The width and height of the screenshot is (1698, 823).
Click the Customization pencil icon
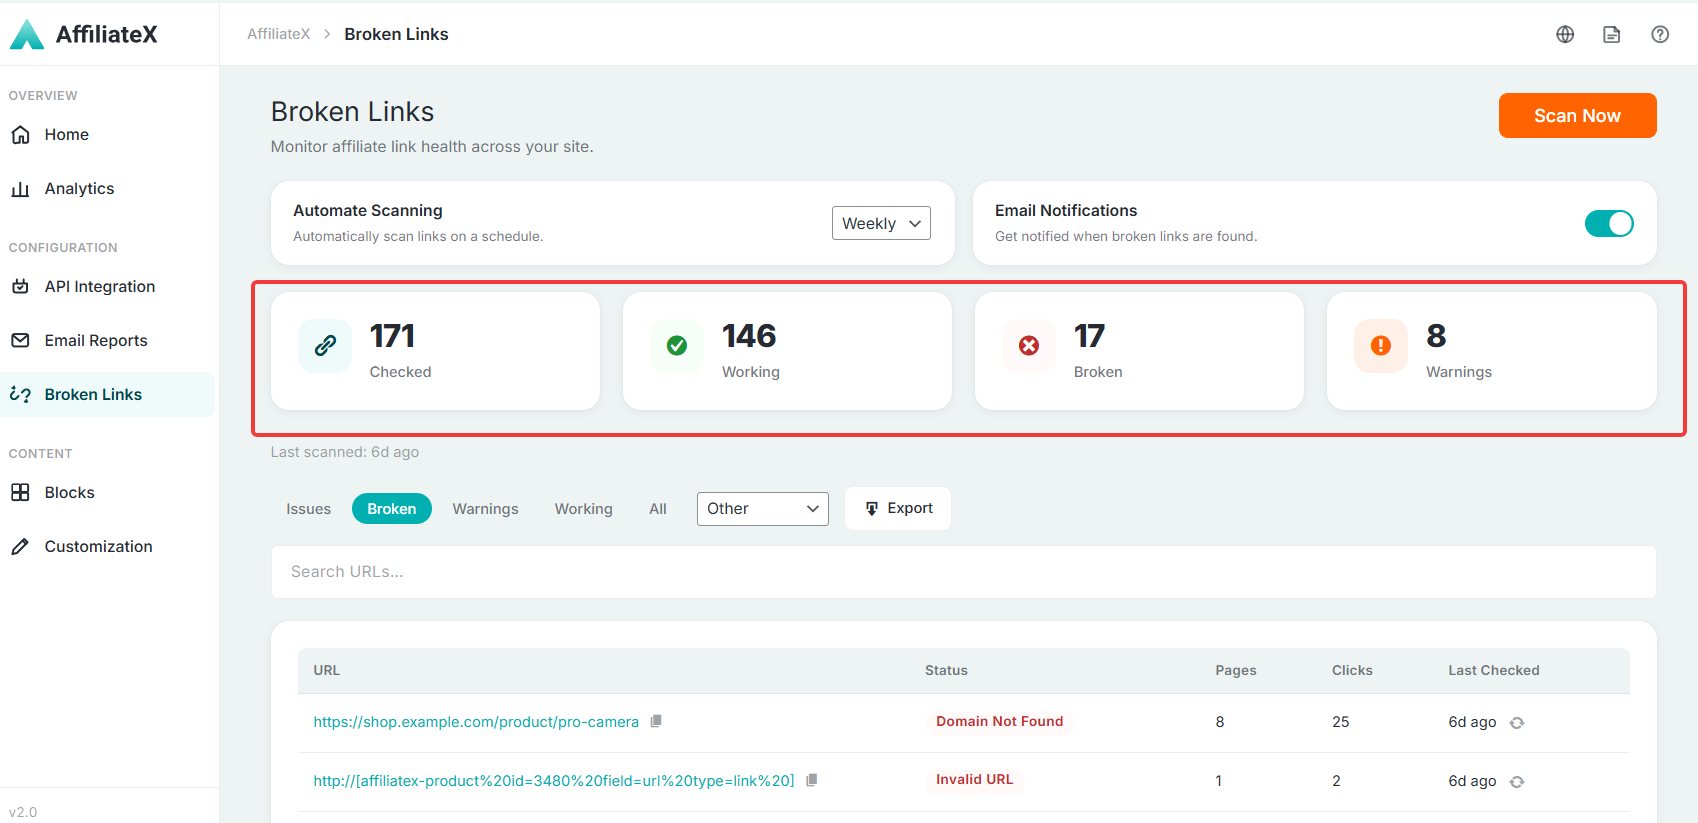[20, 546]
